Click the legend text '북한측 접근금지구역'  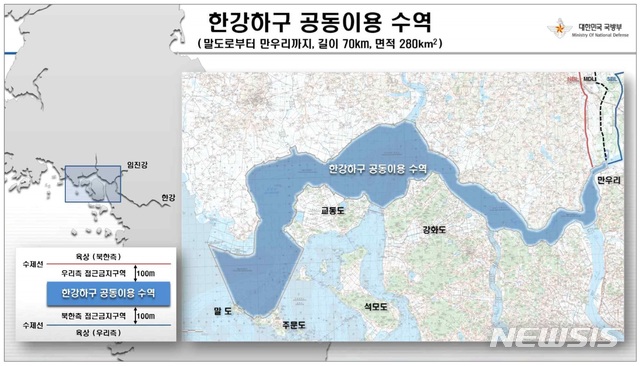[x=93, y=316]
